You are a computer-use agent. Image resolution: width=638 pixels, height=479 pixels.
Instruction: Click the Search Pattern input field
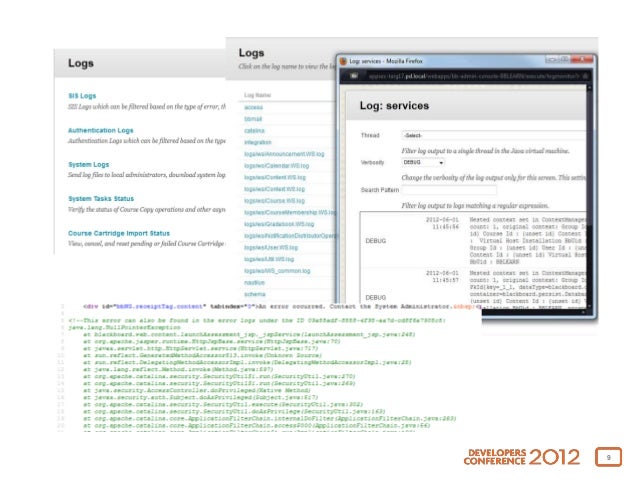[449, 190]
